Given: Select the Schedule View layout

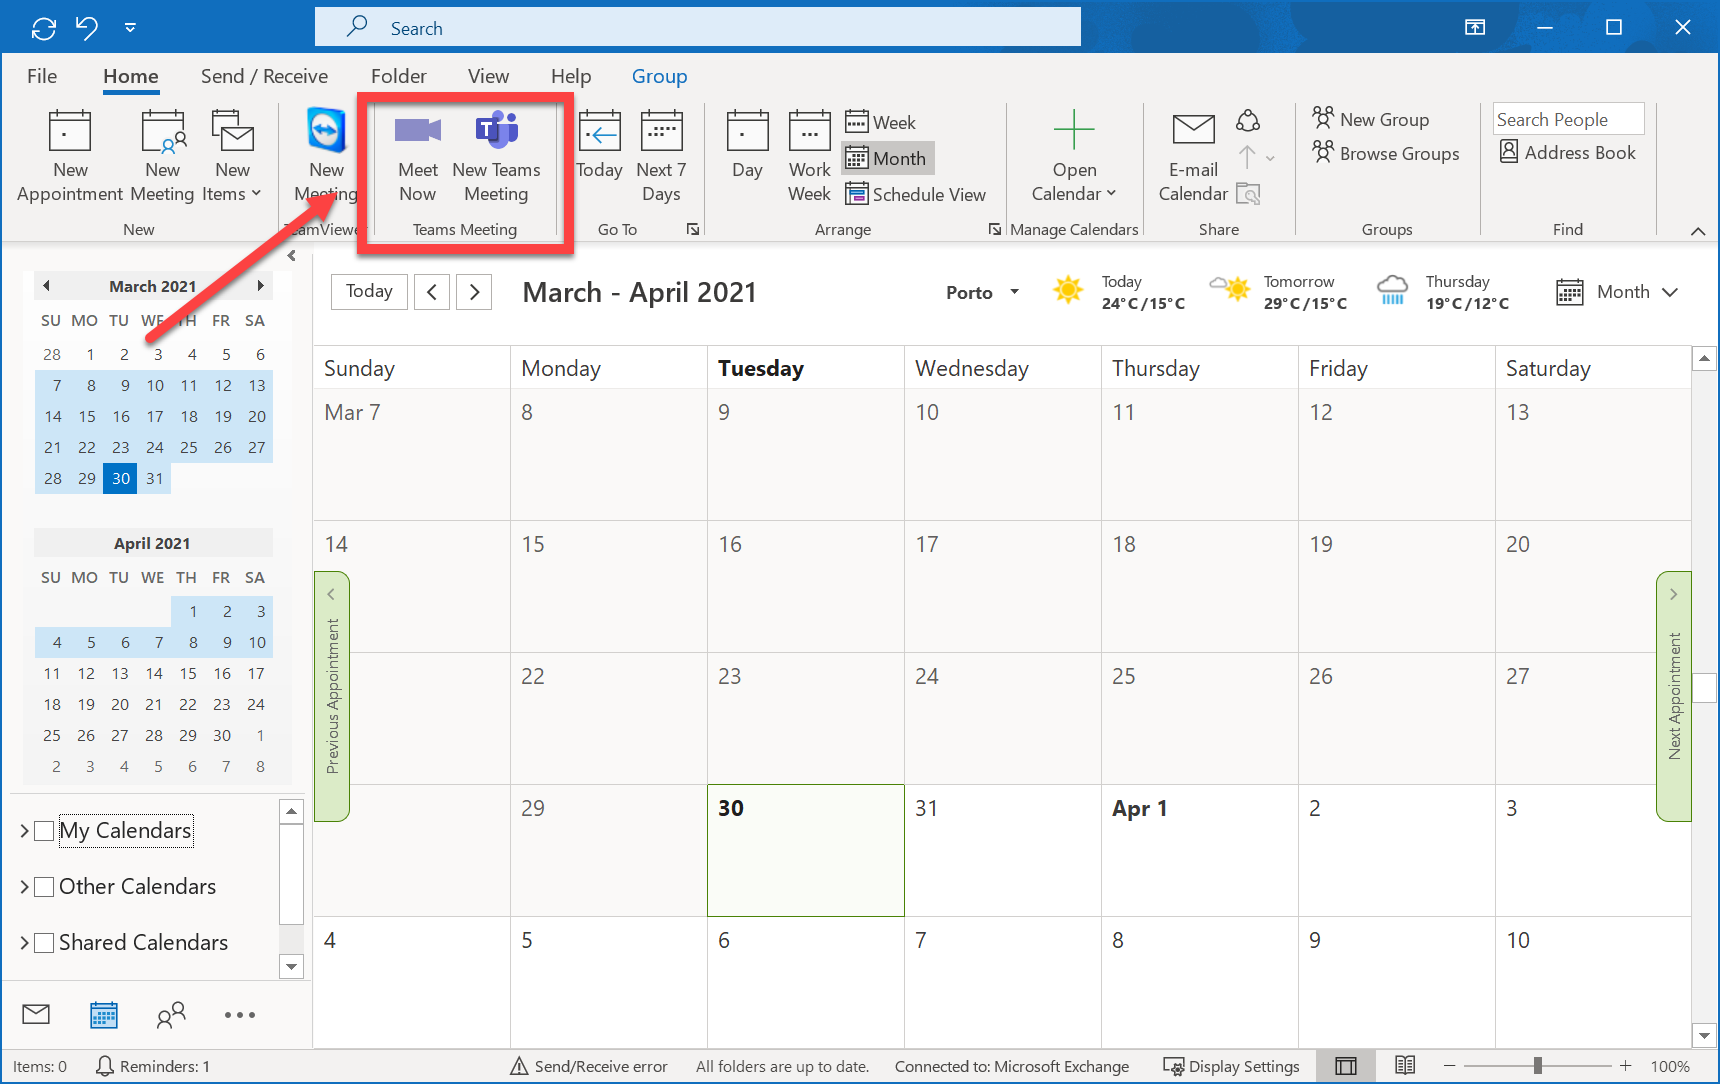Looking at the screenshot, I should click(x=916, y=195).
